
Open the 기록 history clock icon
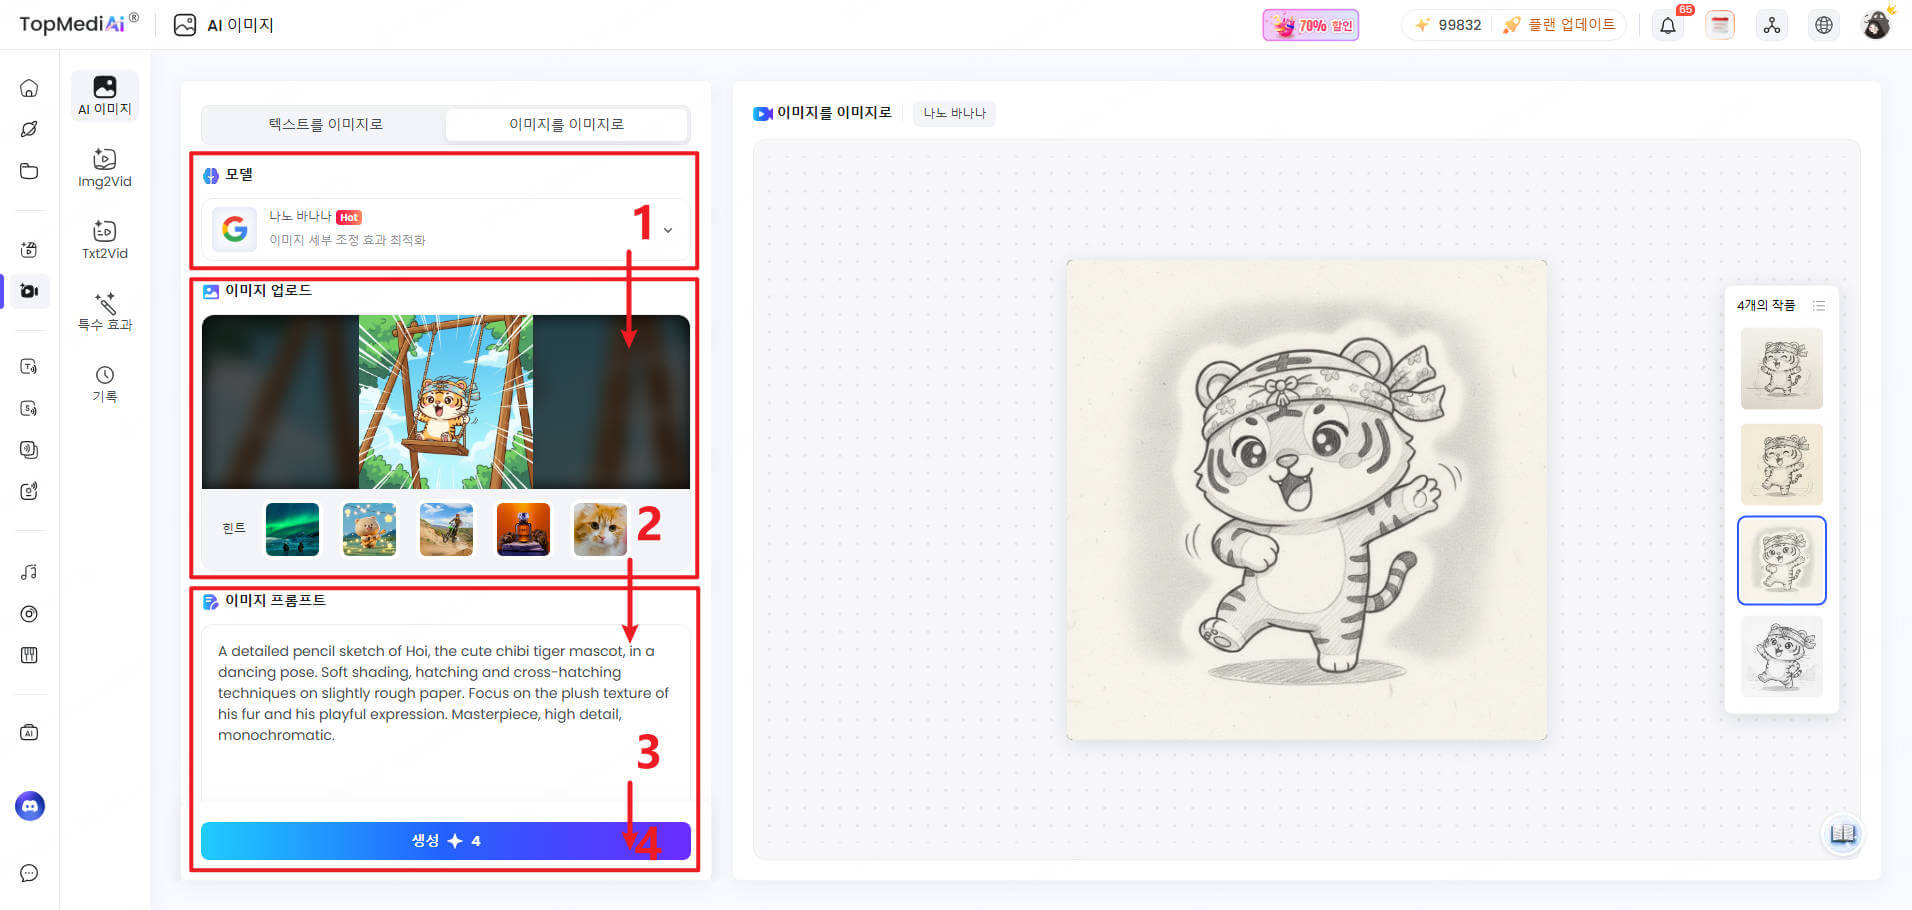coord(104,383)
